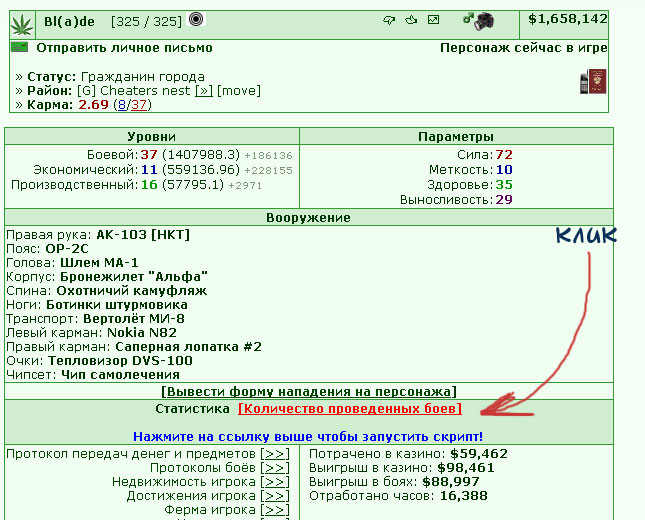This screenshot has height=520, width=645.
Task: Click blue text Нажмите на ссылку выше
Action: (x=308, y=436)
